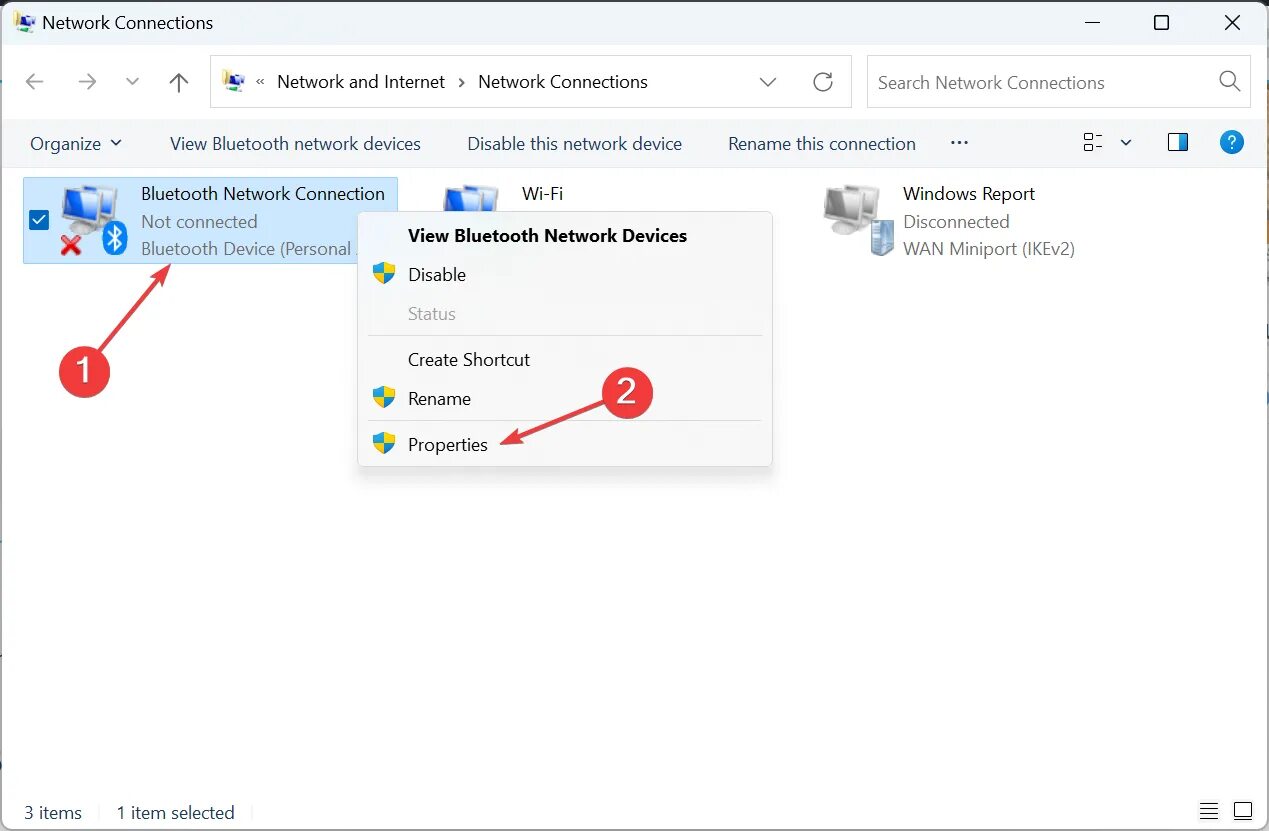This screenshot has height=831, width=1269.
Task: Toggle the preview pane icon
Action: 1178,143
